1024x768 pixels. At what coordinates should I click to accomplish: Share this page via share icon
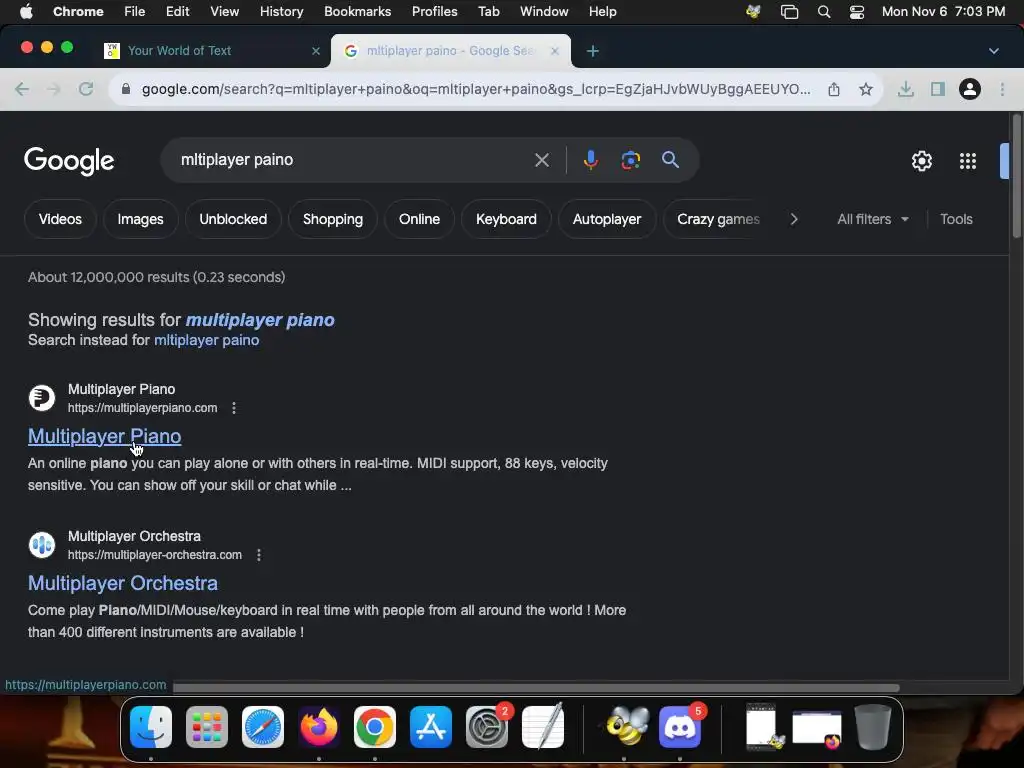click(834, 89)
